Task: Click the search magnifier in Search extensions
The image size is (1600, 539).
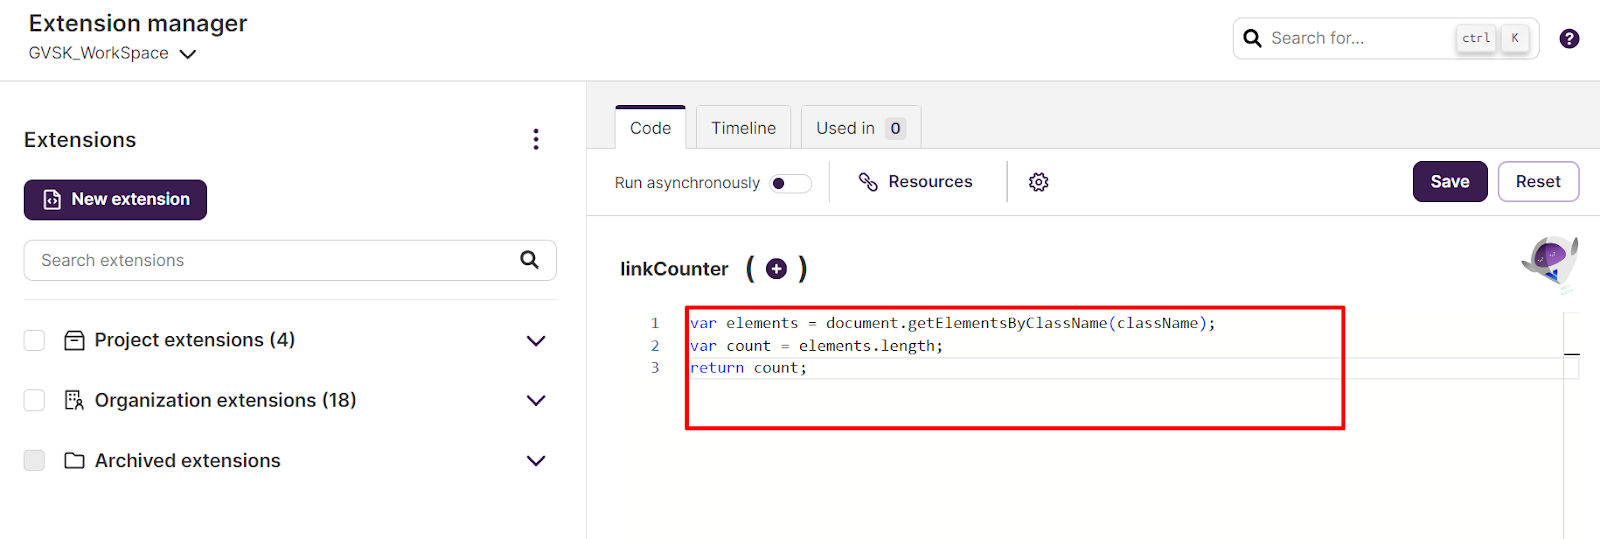Action: click(529, 260)
